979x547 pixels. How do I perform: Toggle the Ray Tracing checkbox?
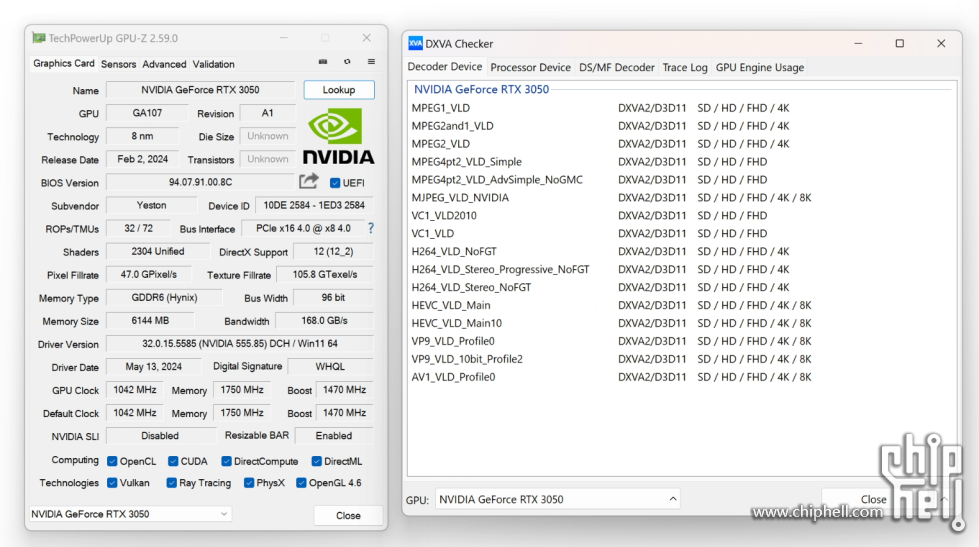[x=172, y=483]
